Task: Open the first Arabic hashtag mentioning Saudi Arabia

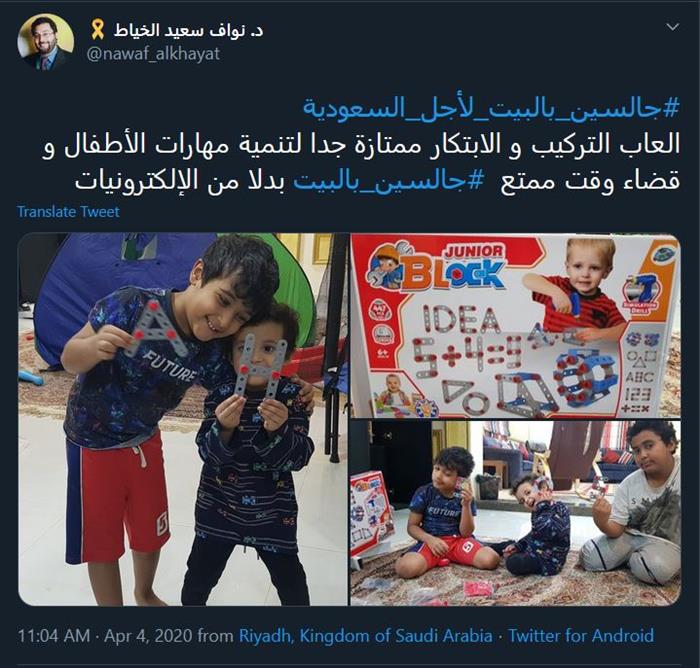Action: (491, 109)
